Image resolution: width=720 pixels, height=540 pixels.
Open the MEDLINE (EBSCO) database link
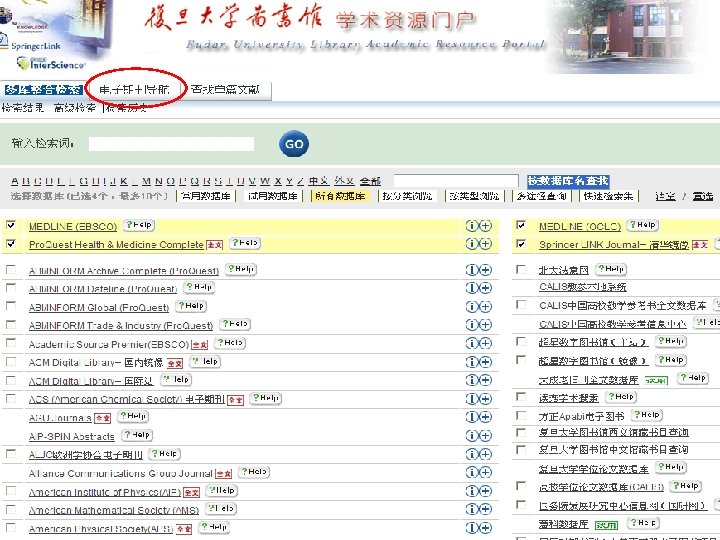click(x=73, y=226)
